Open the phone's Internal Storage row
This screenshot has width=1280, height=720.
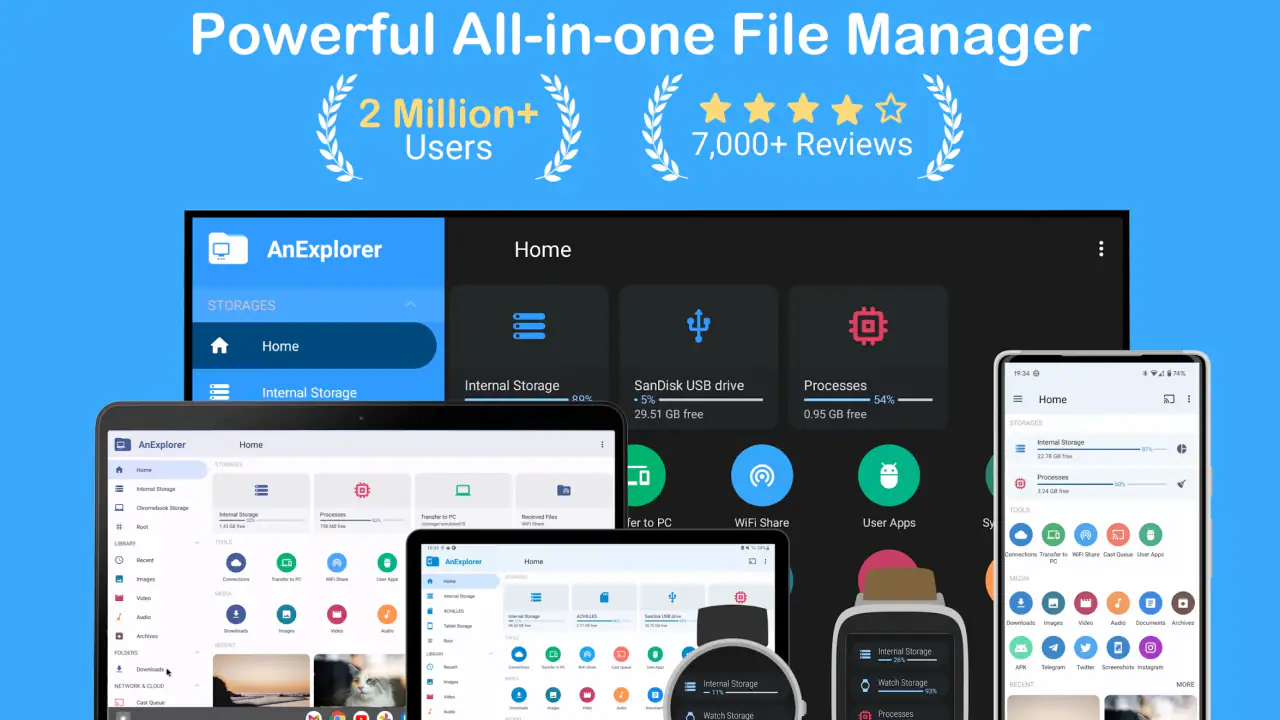[x=1101, y=449]
